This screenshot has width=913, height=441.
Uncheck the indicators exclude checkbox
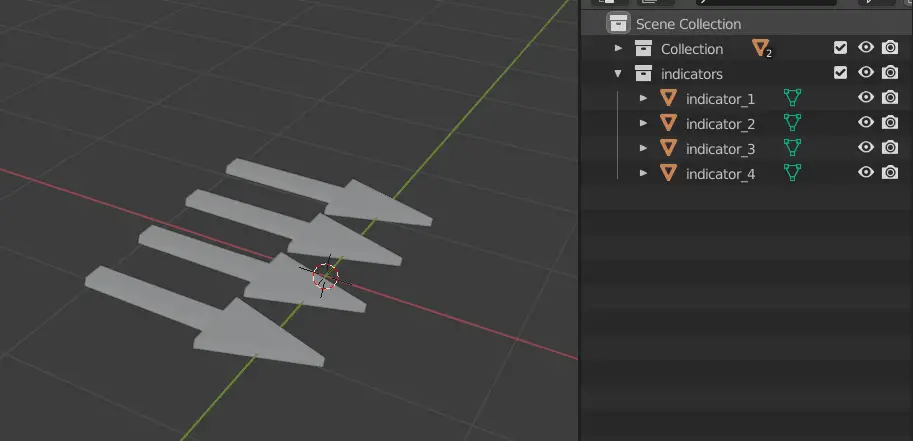click(x=840, y=73)
